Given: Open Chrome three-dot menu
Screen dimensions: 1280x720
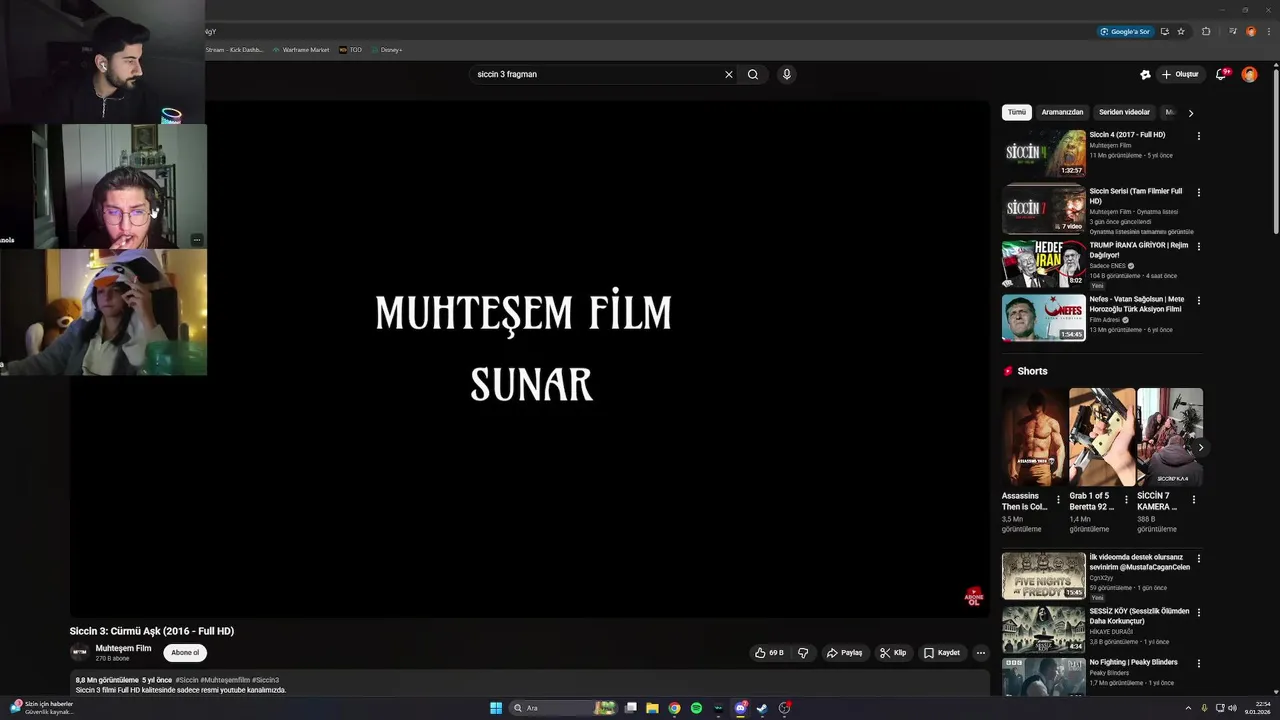Looking at the screenshot, I should (1267, 31).
